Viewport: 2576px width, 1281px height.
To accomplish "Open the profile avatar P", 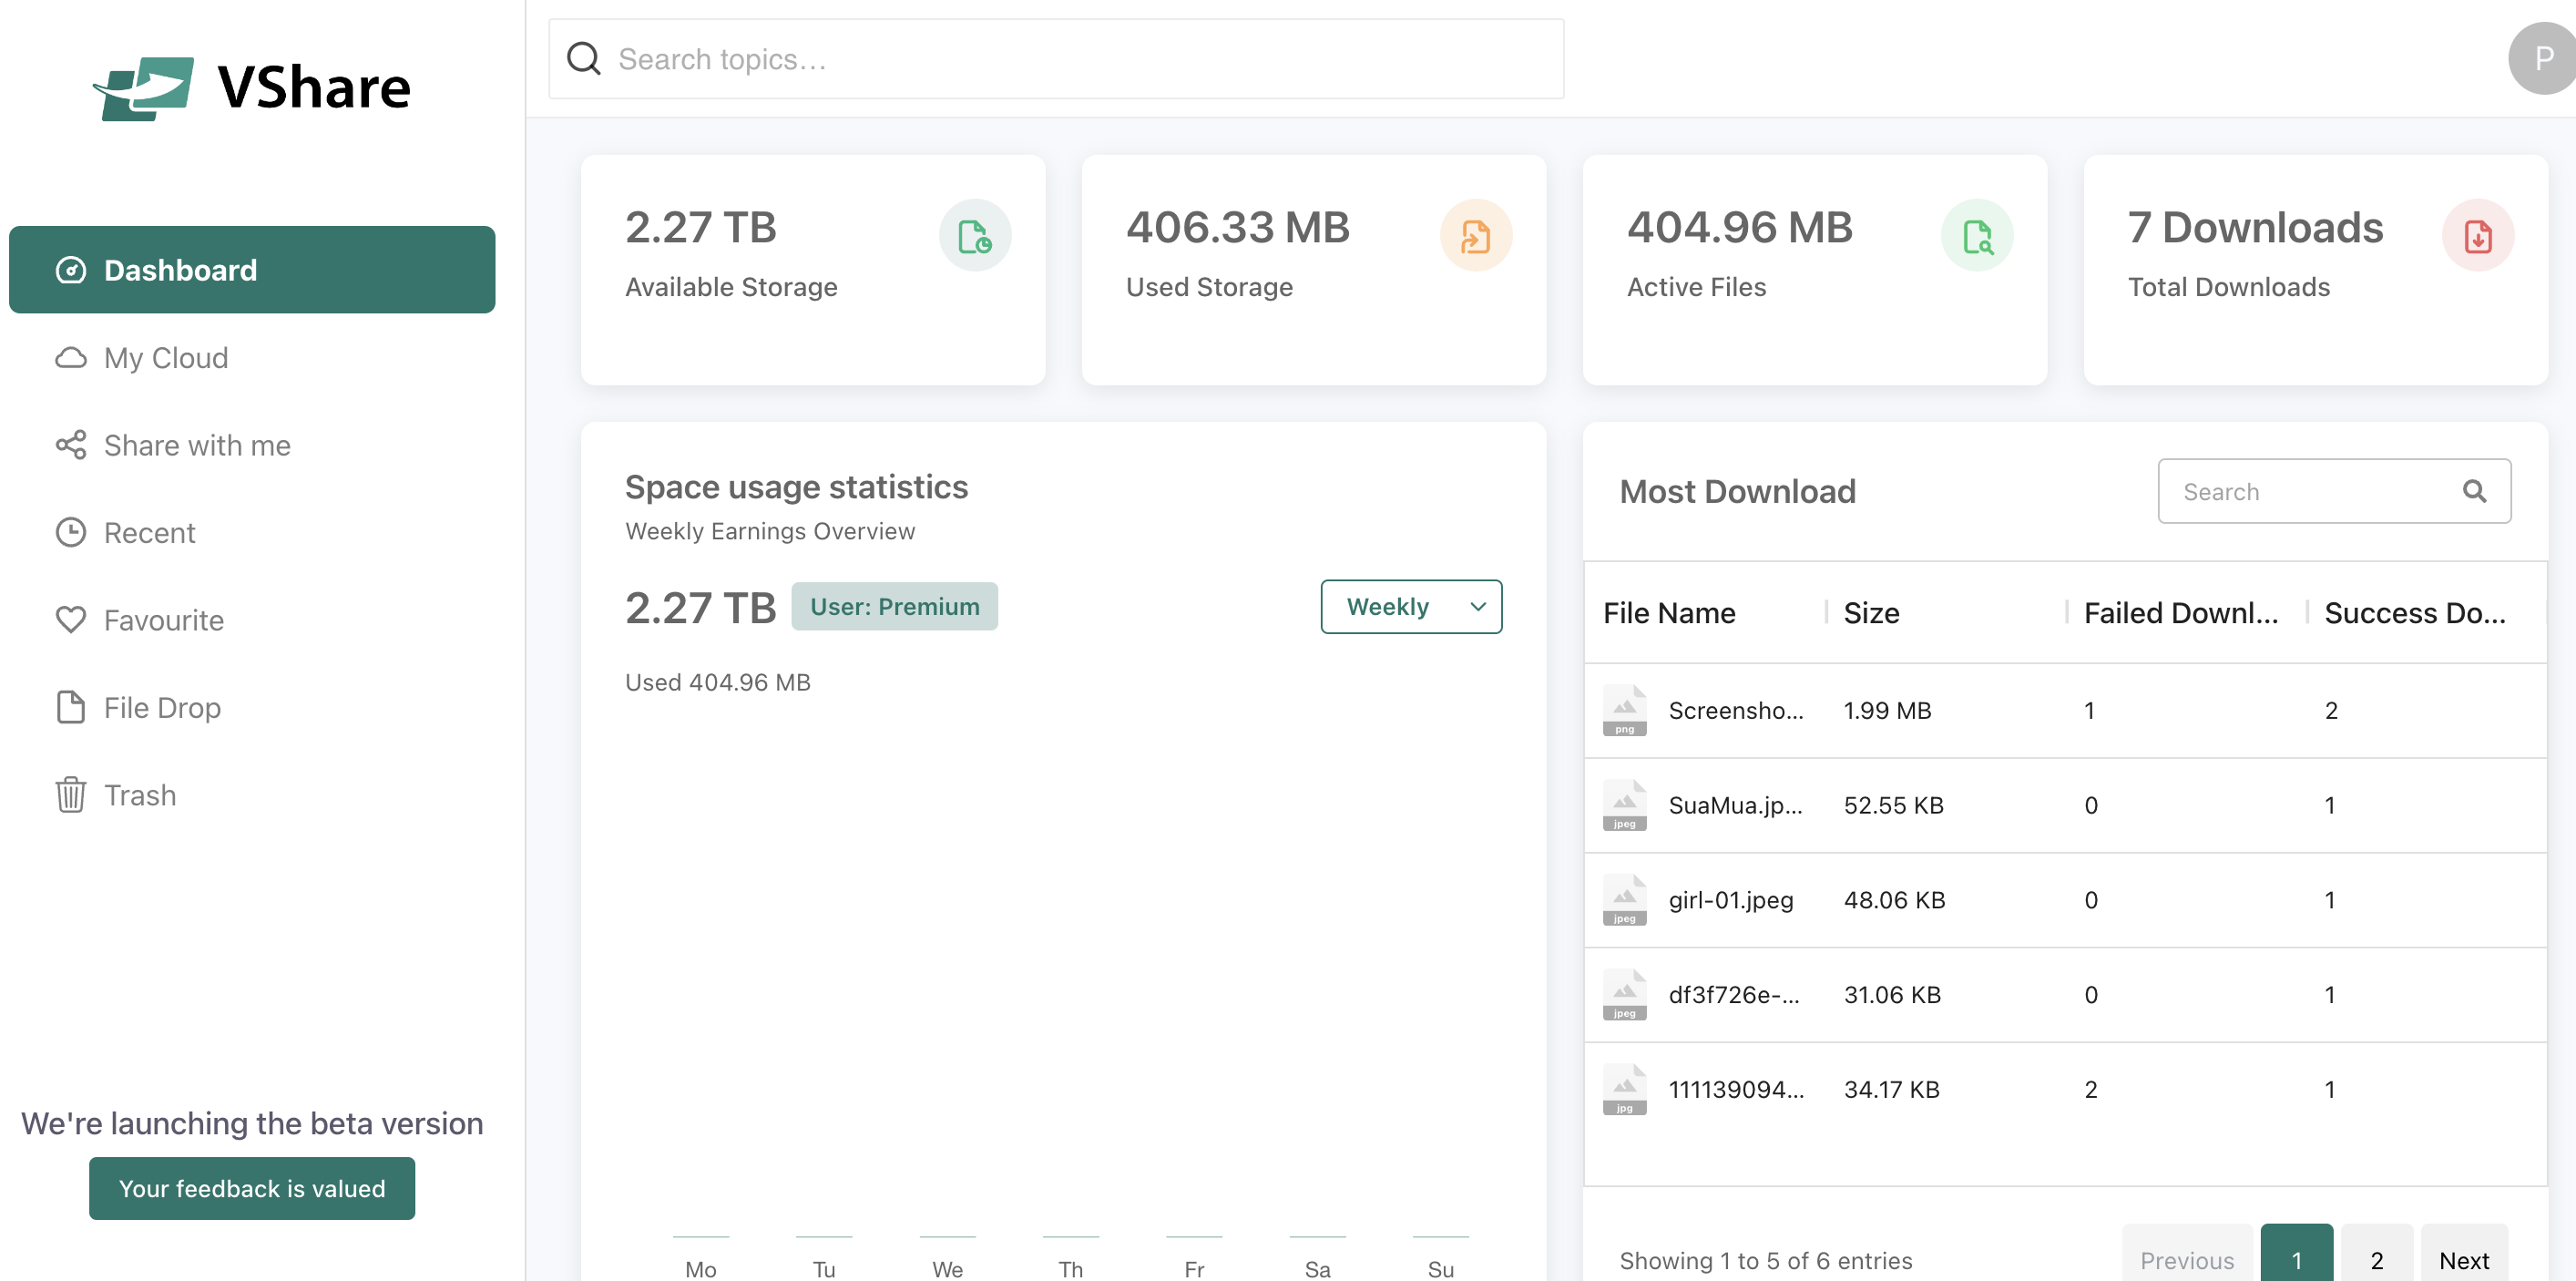I will pyautogui.click(x=2542, y=59).
